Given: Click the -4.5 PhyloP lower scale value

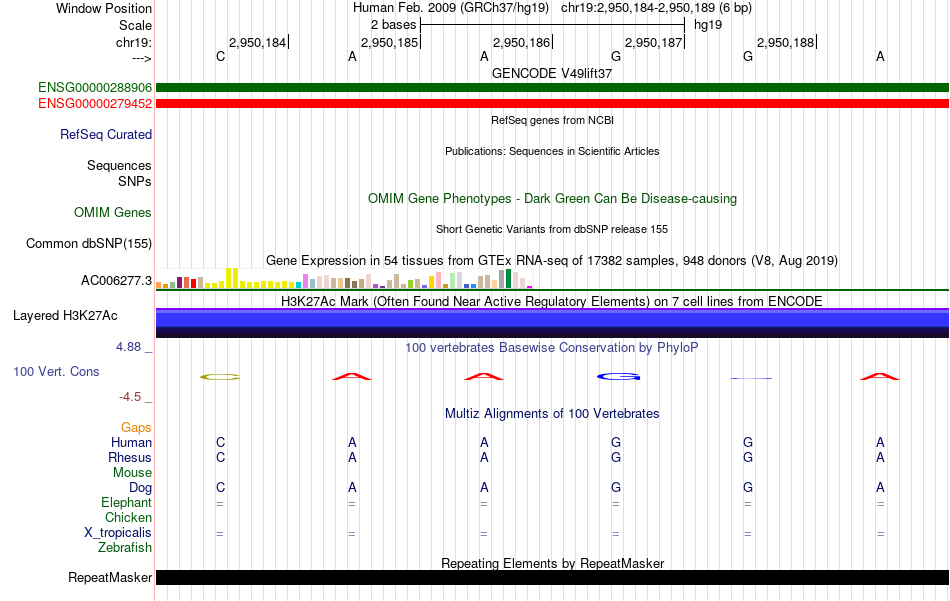Looking at the screenshot, I should click(130, 397).
